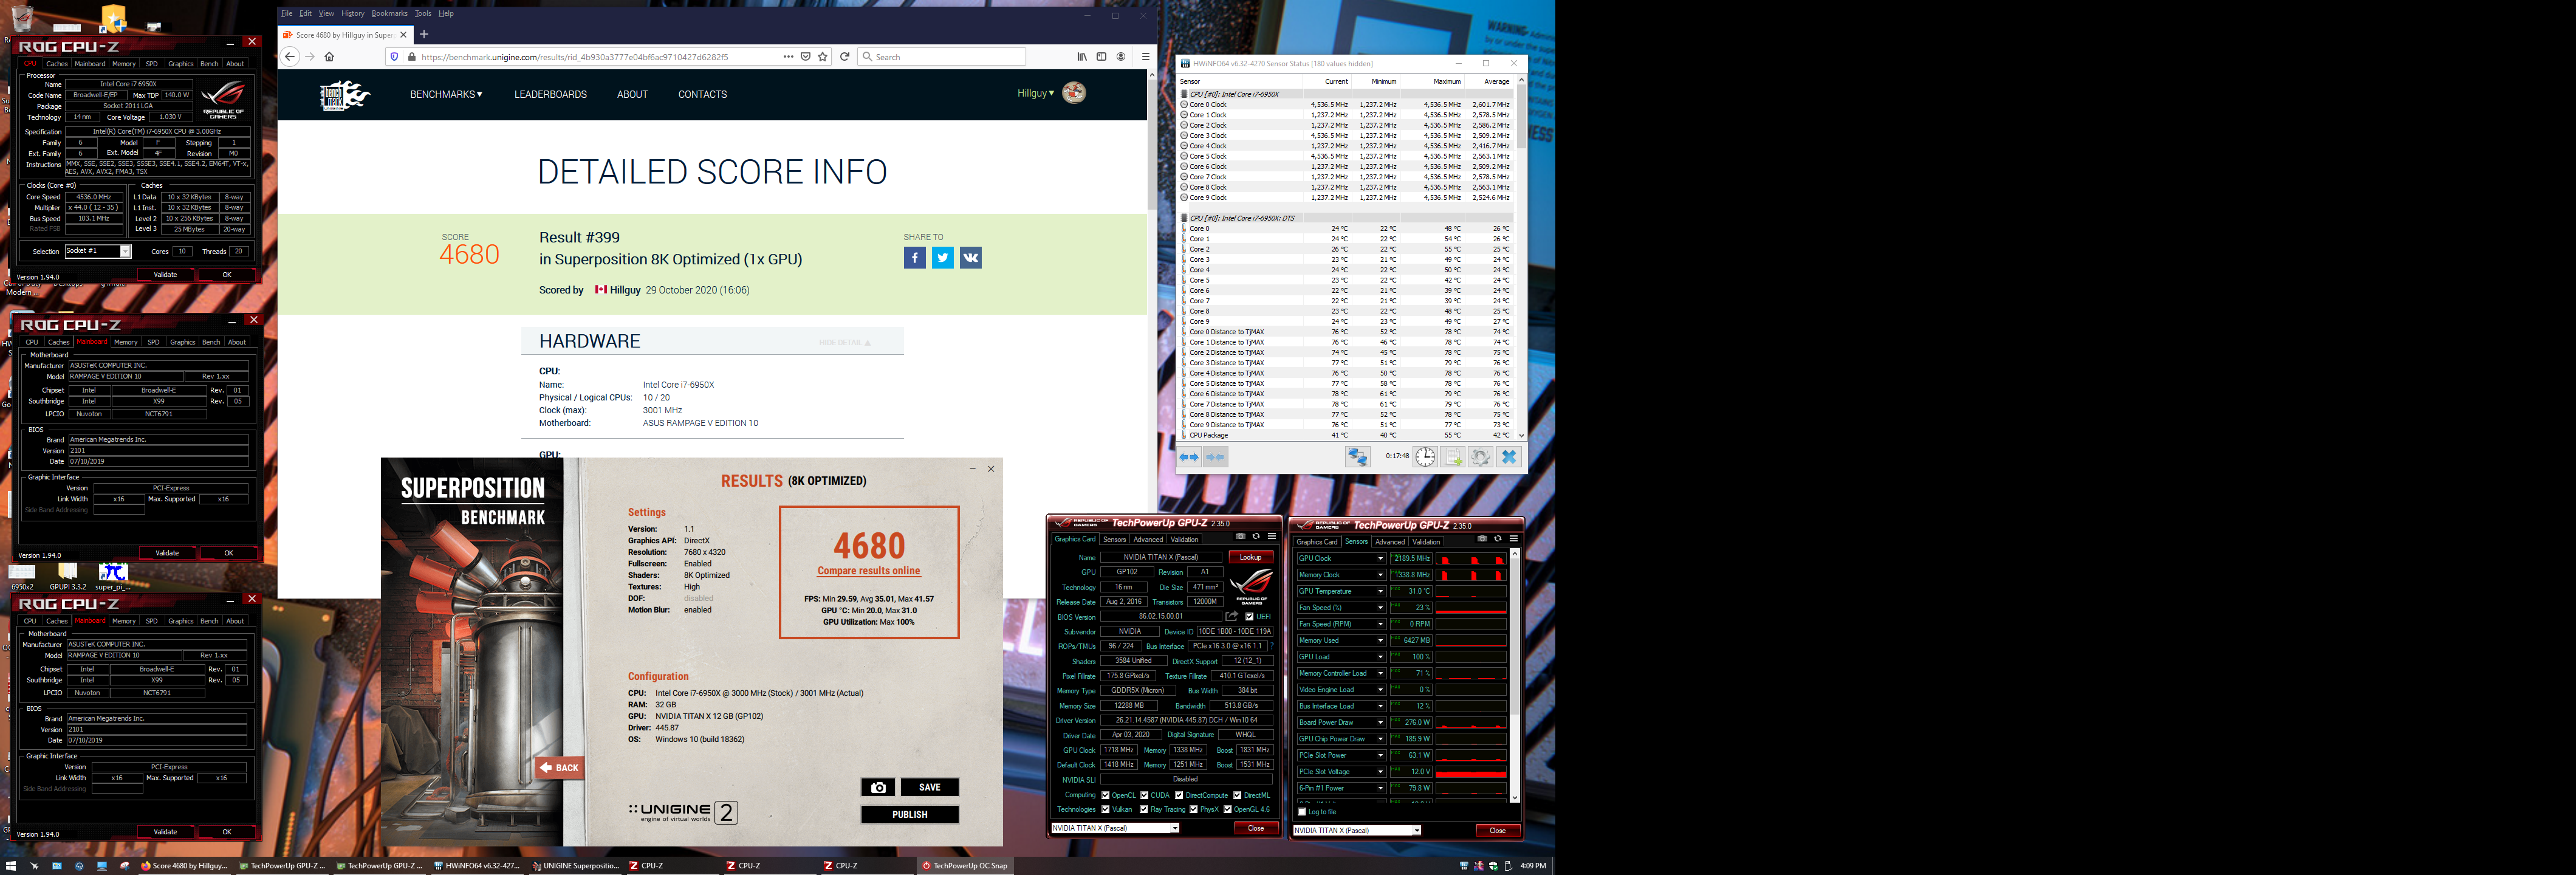This screenshot has width=2576, height=875.
Task: Open Firefox library icon
Action: [x=1082, y=57]
